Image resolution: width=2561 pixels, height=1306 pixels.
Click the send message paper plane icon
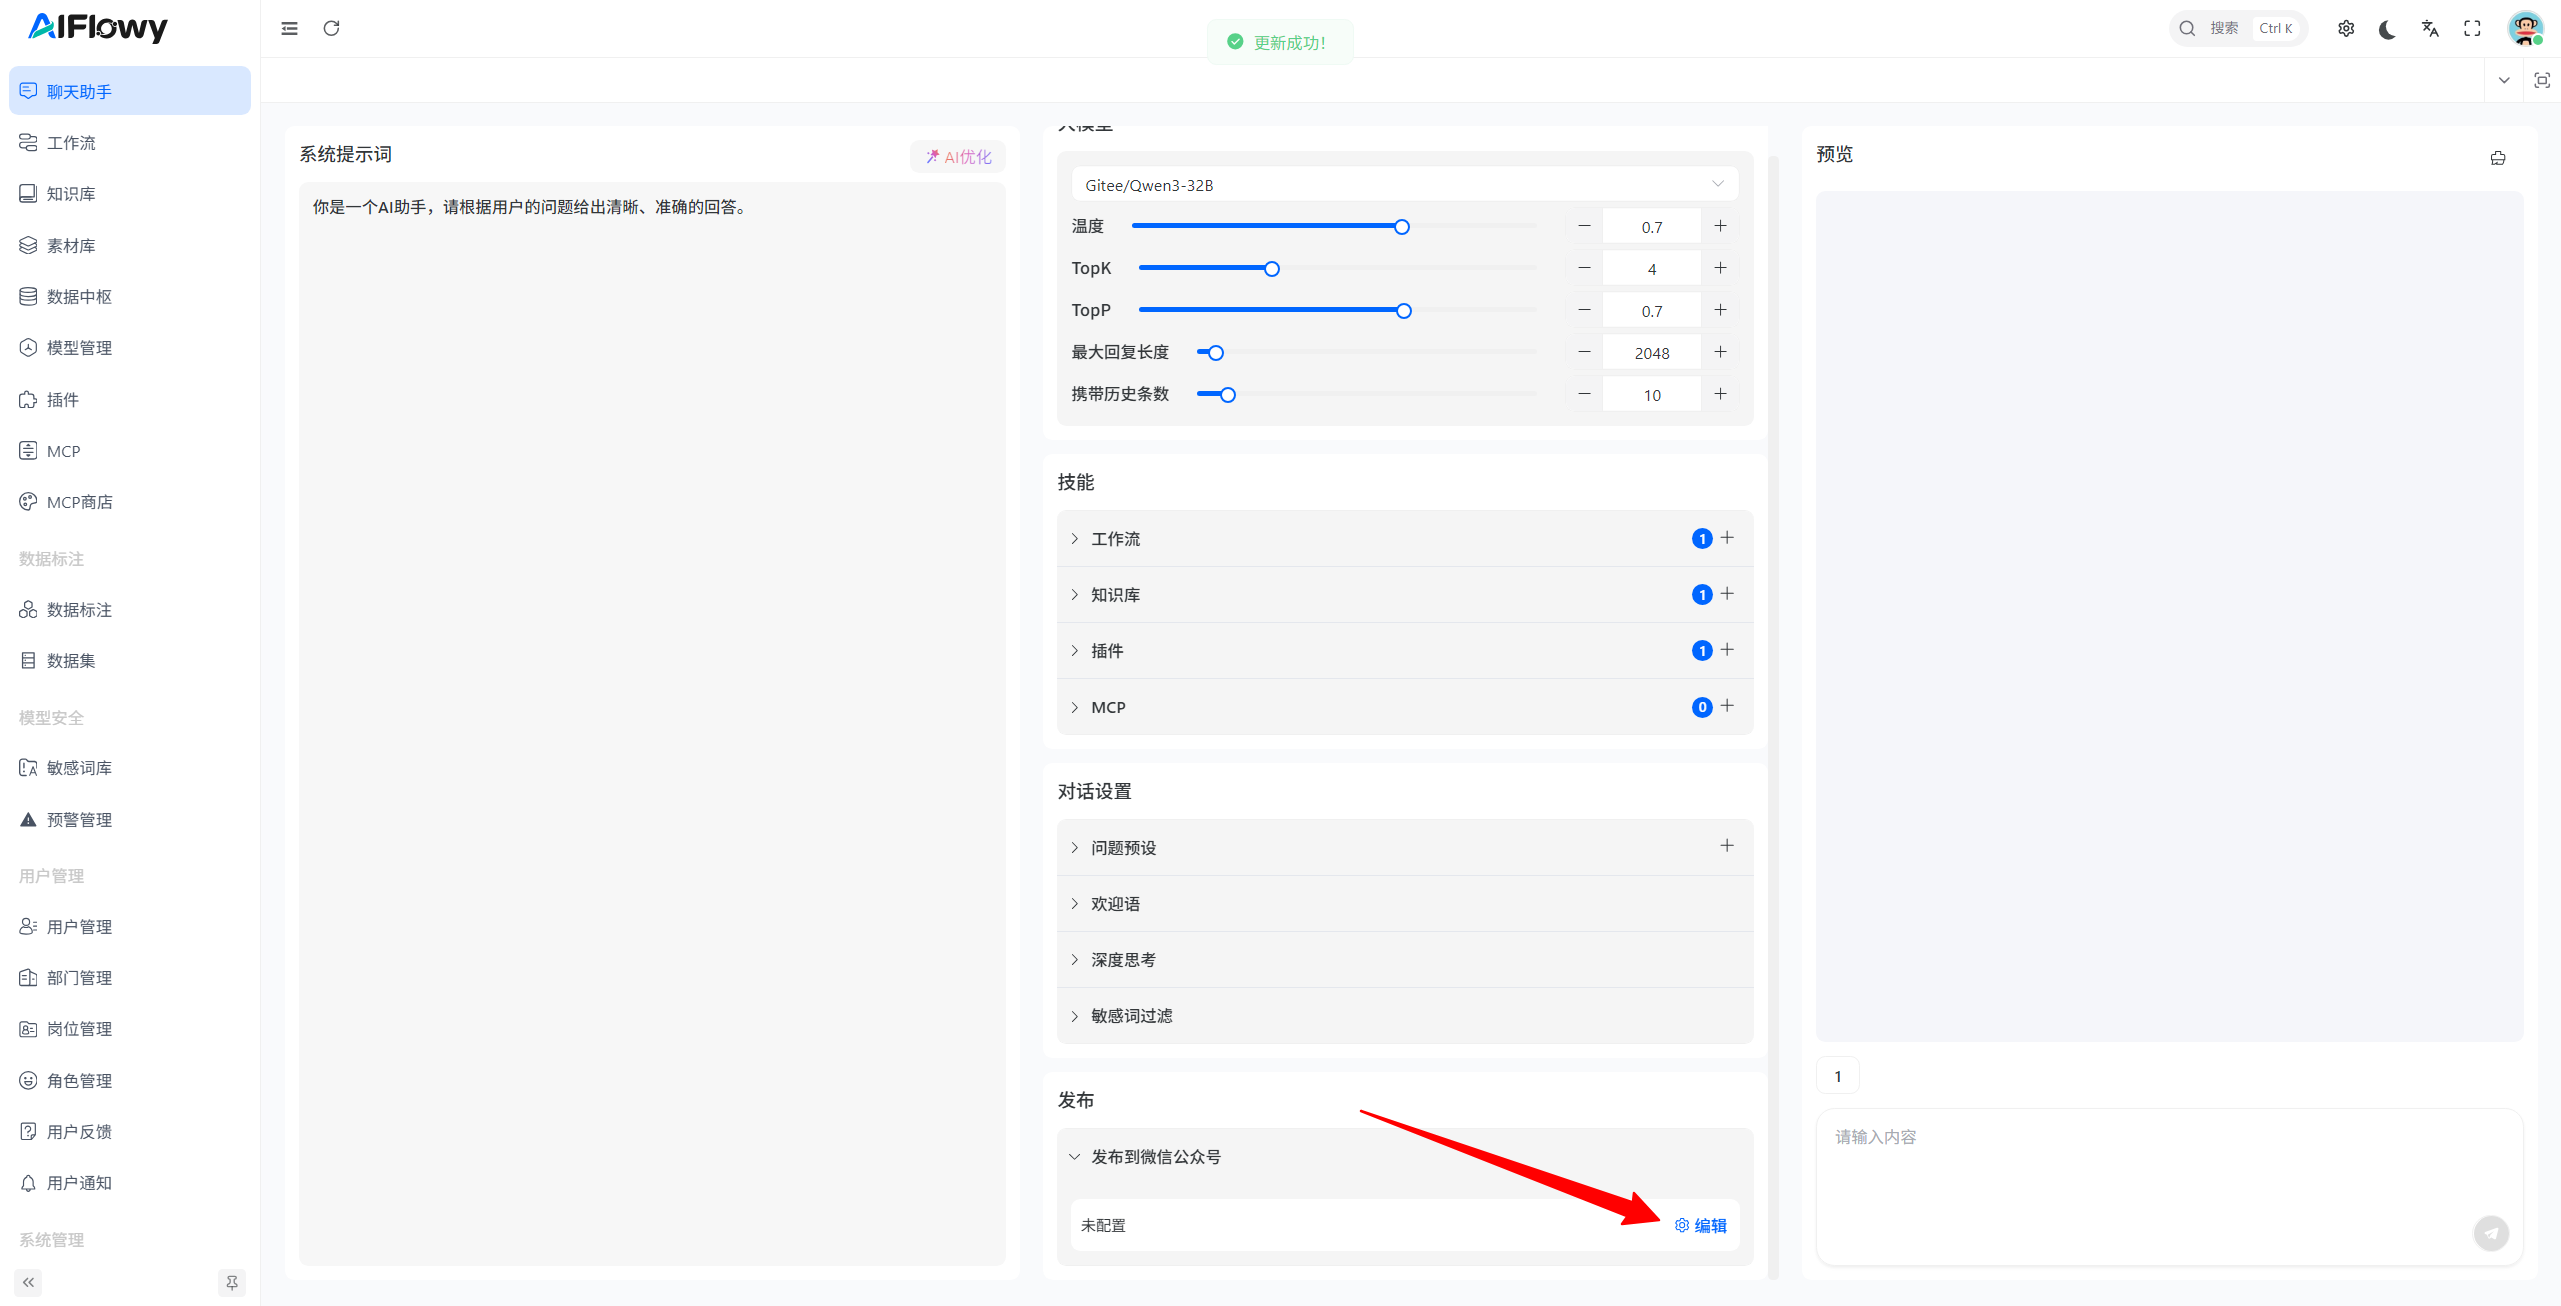click(2490, 1233)
